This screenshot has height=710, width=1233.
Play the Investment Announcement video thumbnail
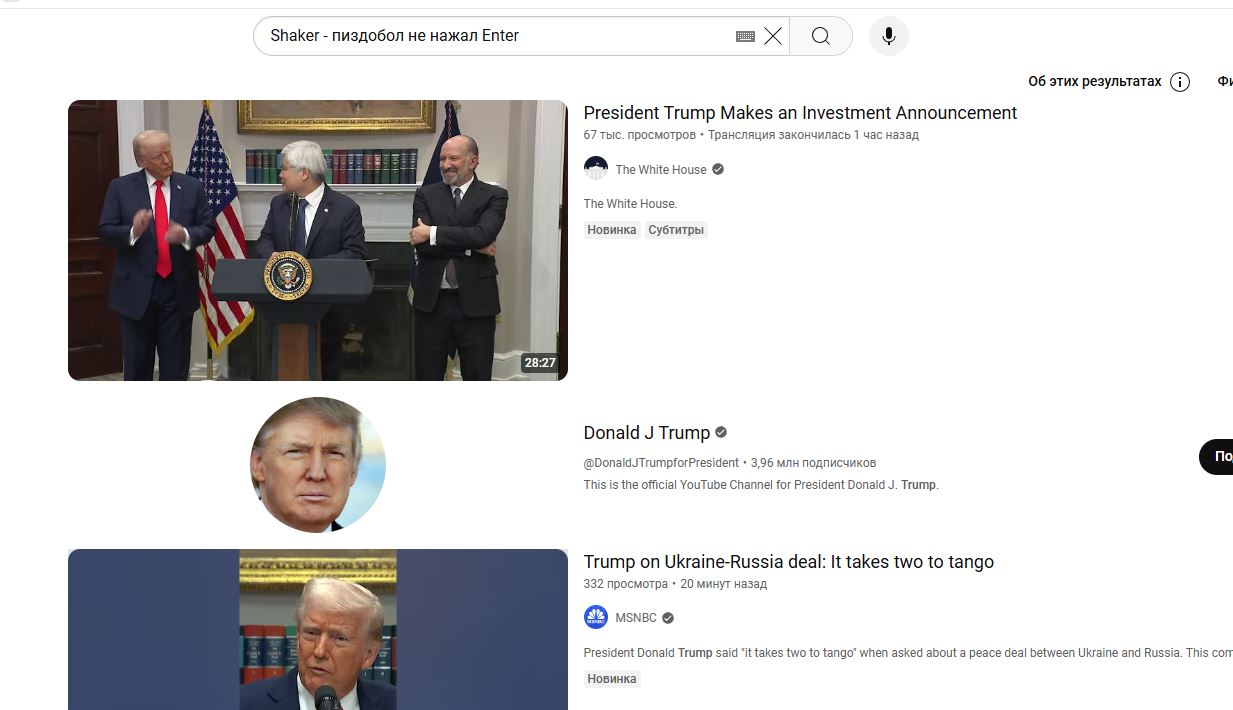pos(318,240)
